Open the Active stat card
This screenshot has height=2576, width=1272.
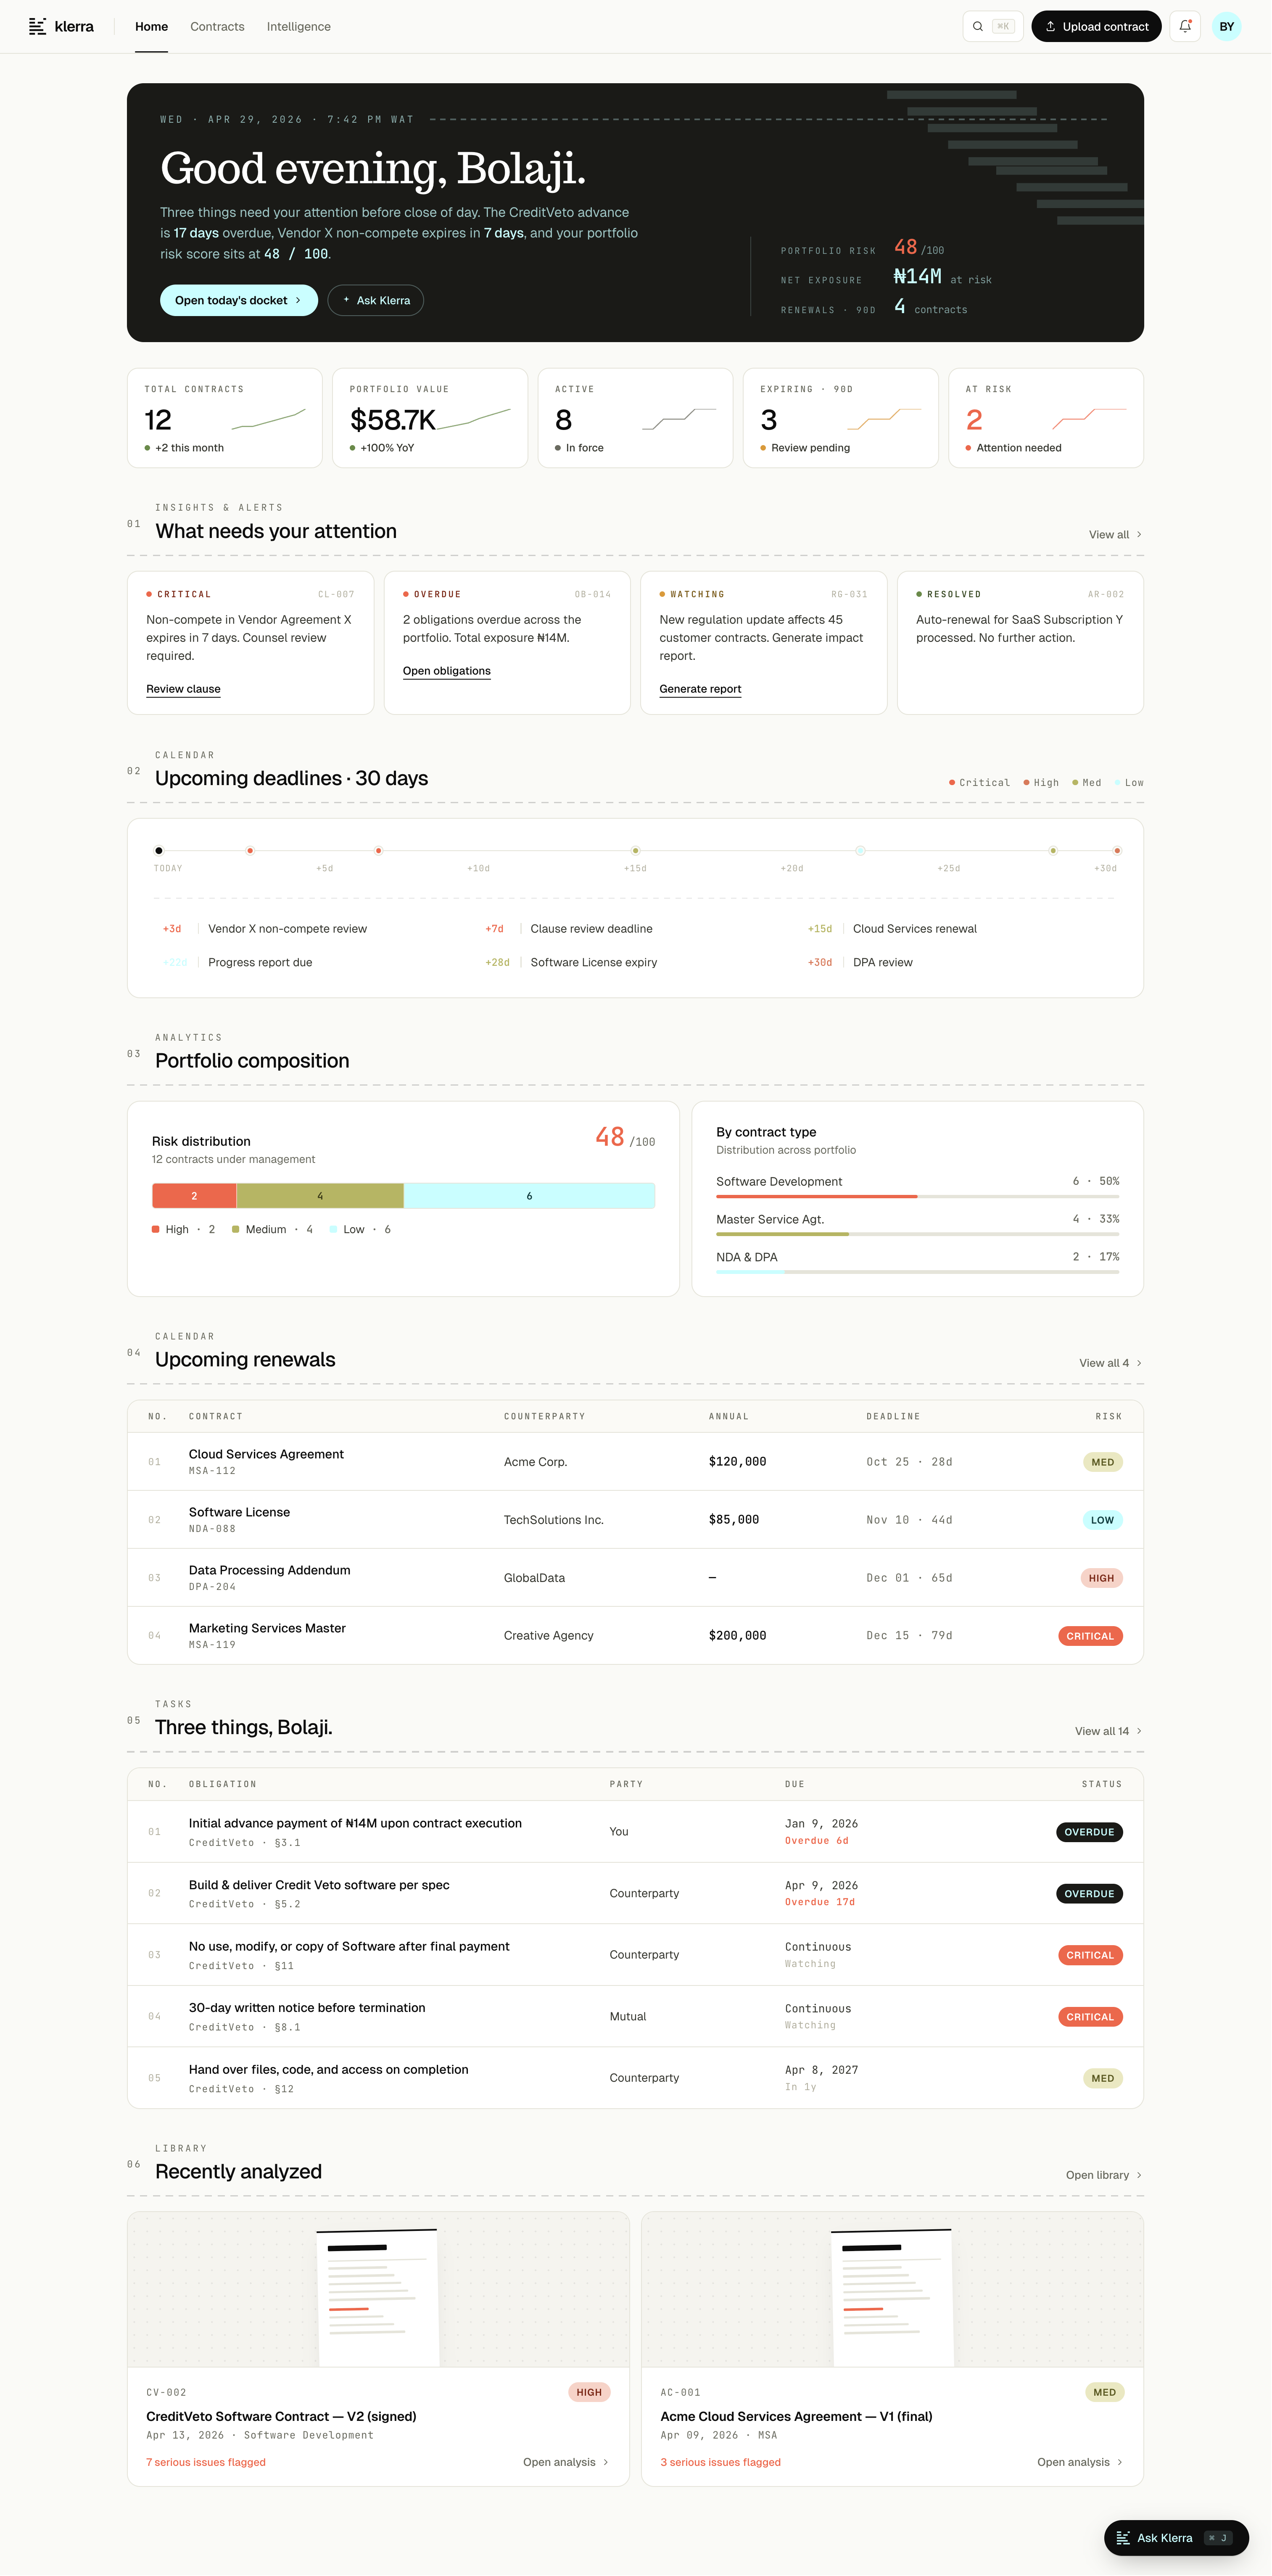(x=635, y=418)
